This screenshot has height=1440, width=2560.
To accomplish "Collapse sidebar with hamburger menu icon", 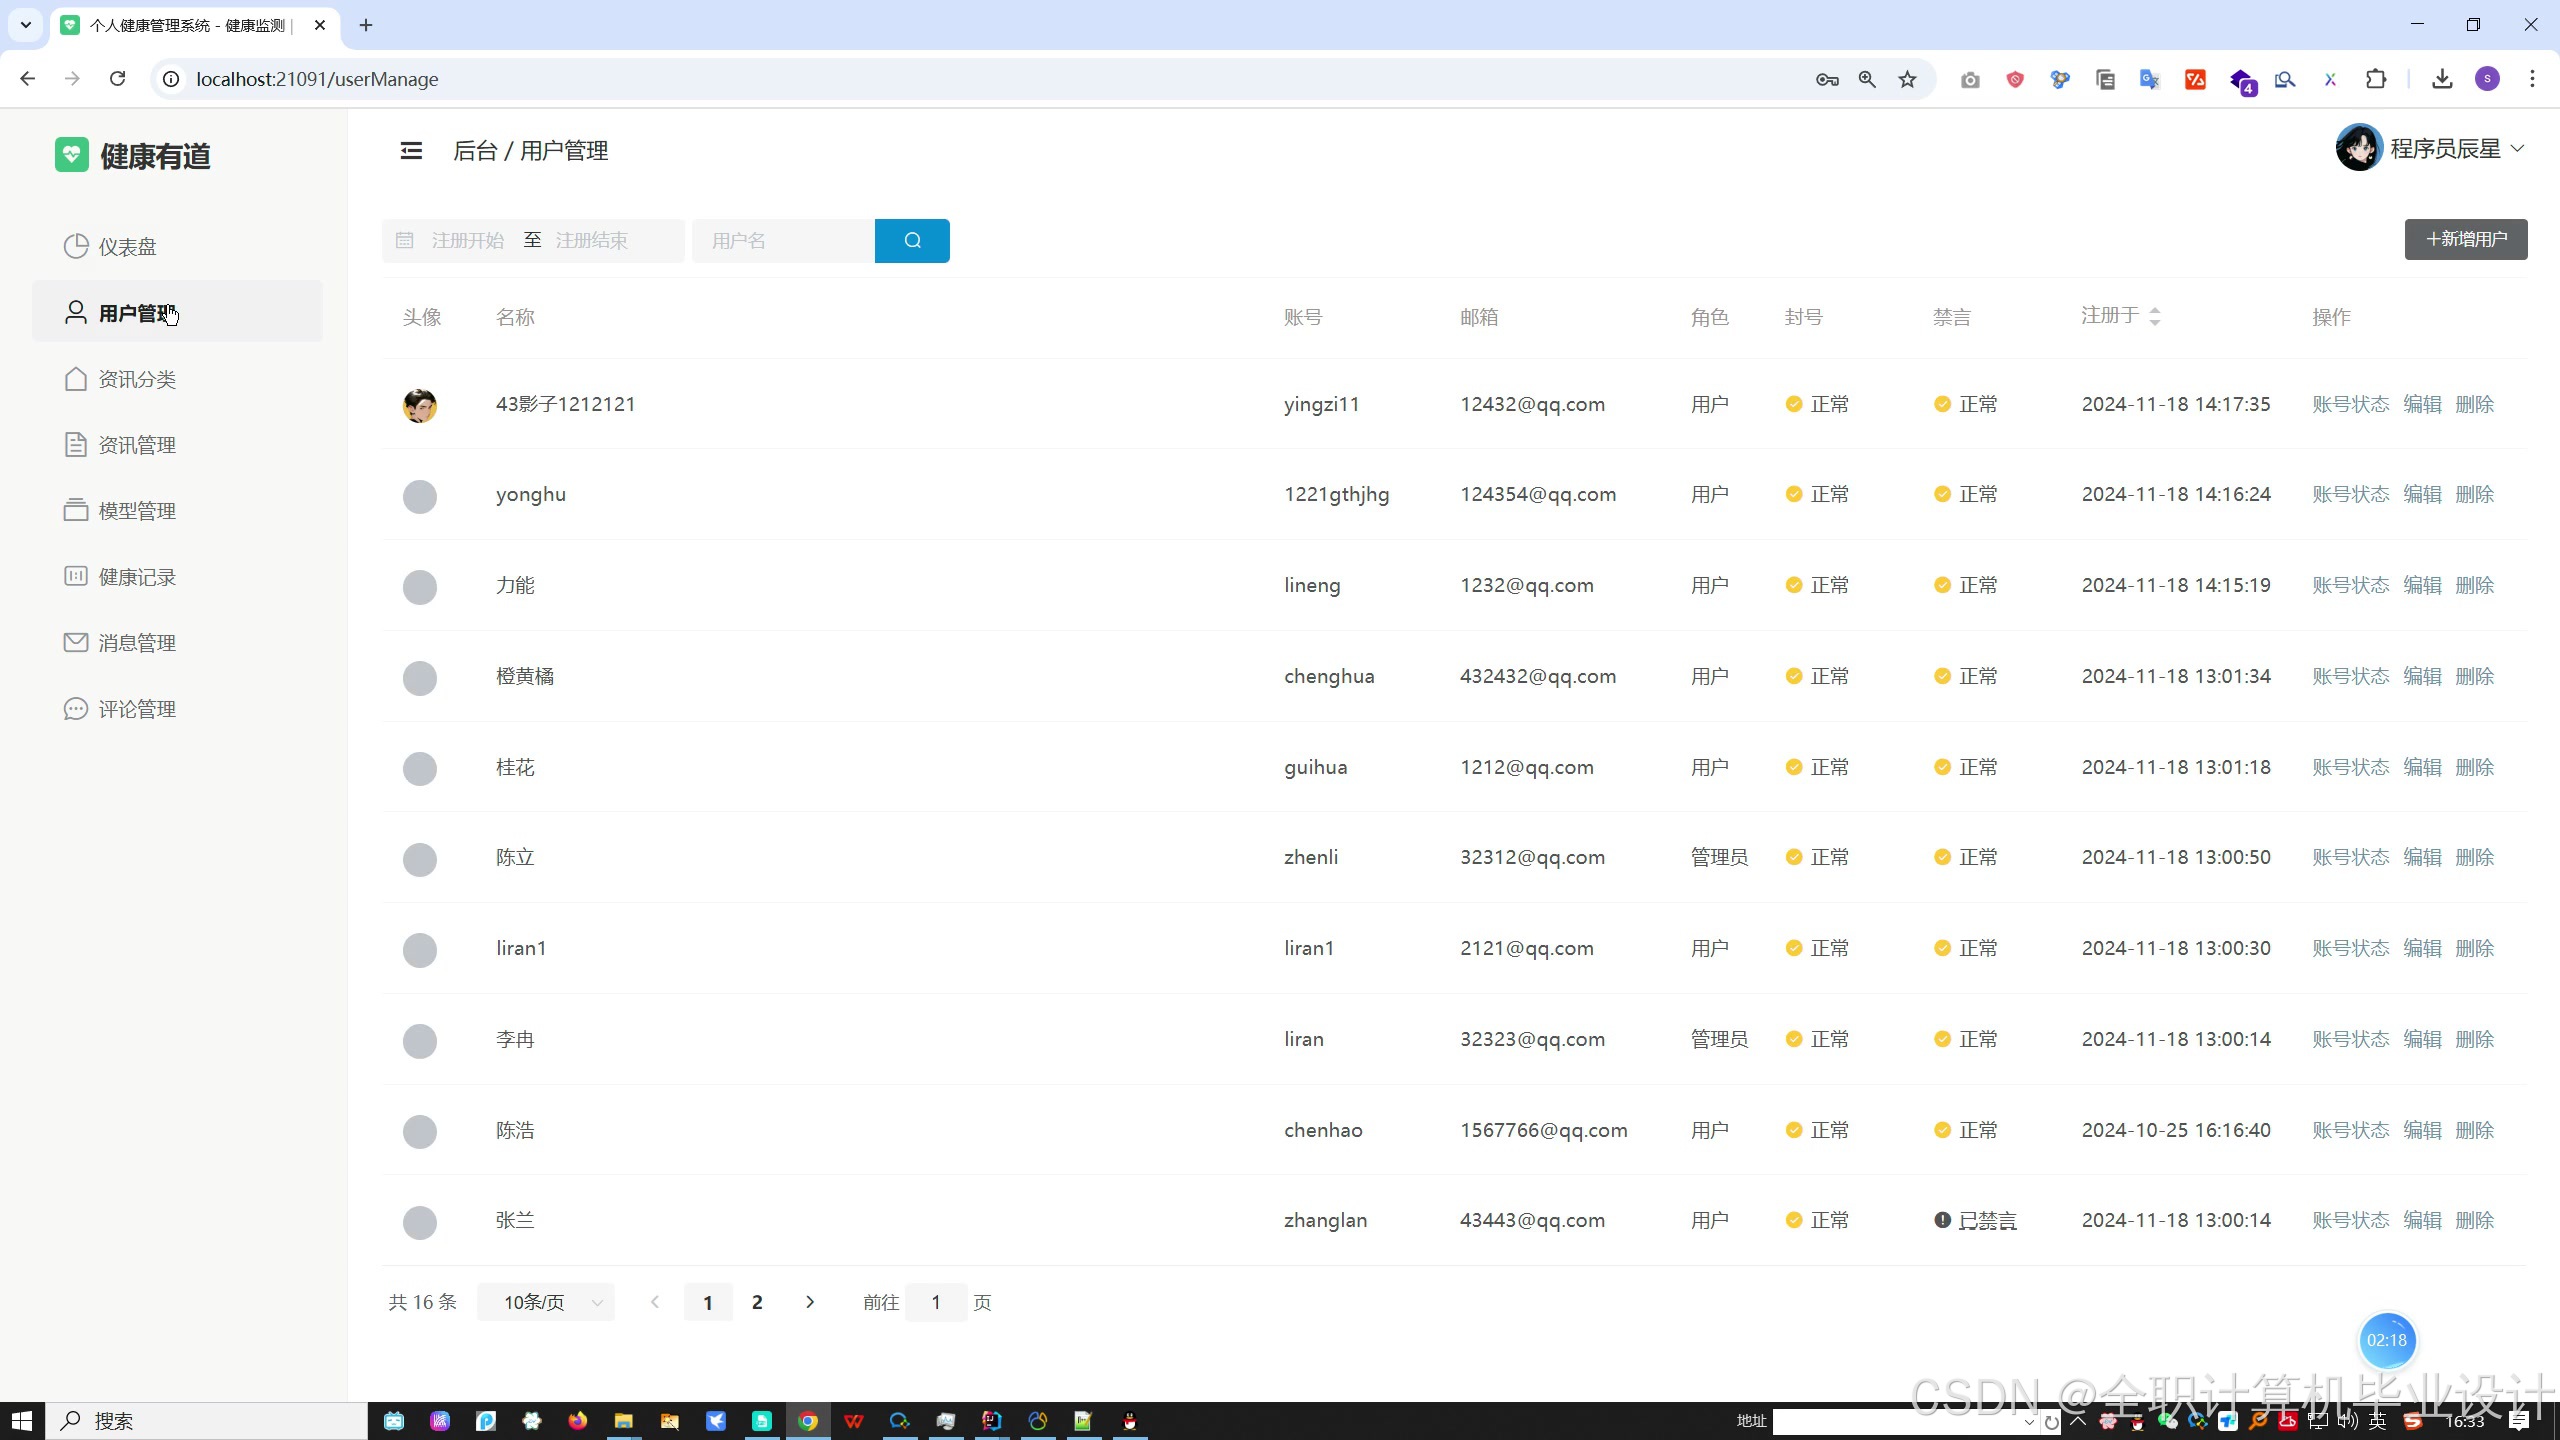I will pos(411,151).
